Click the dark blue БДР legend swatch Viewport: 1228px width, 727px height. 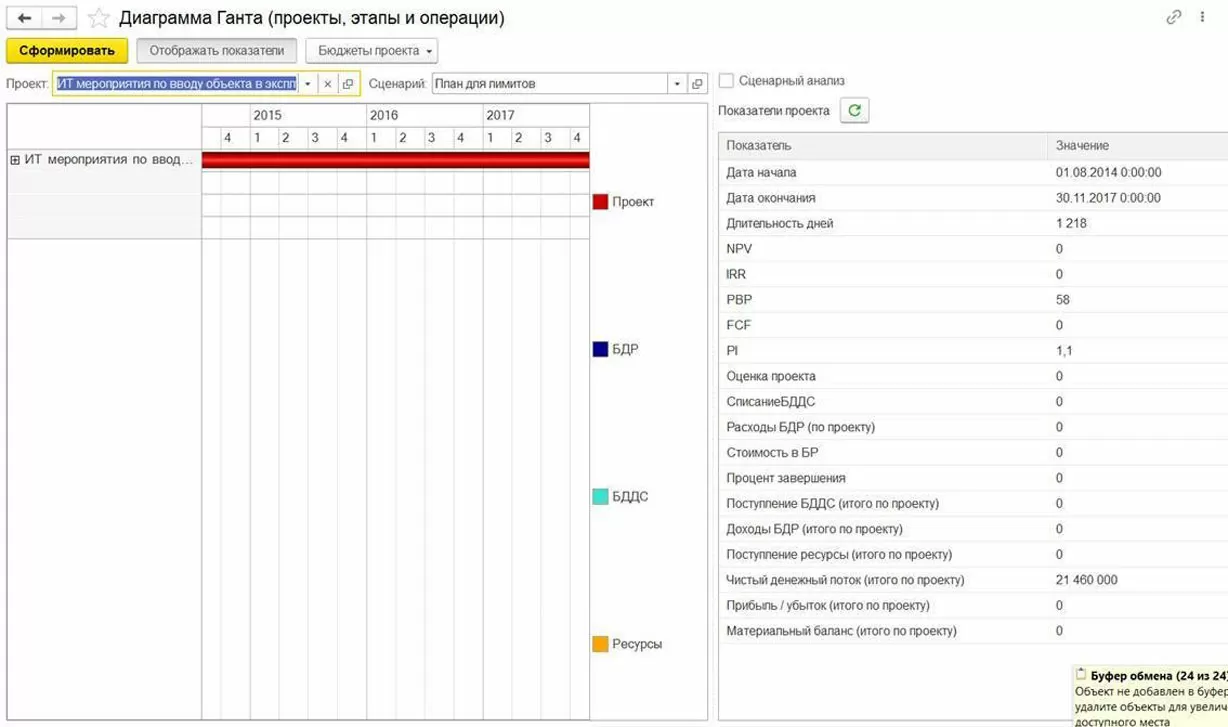[x=600, y=349]
